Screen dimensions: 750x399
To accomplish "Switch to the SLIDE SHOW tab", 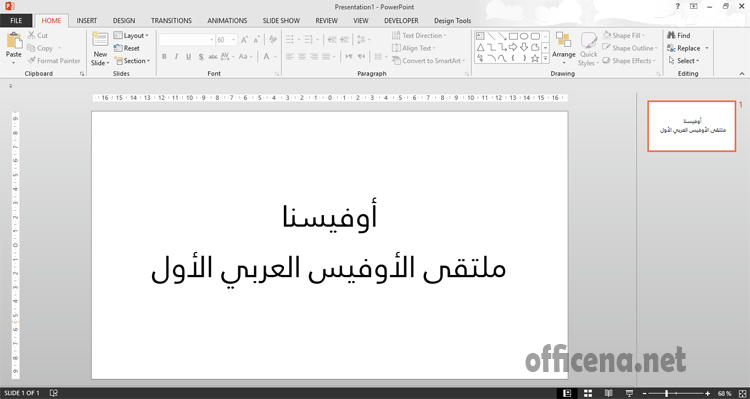I will pos(281,21).
